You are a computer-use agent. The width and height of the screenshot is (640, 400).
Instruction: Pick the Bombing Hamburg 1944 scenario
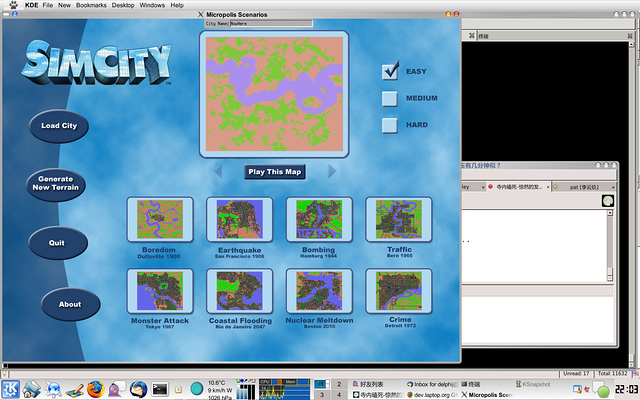[319, 220]
